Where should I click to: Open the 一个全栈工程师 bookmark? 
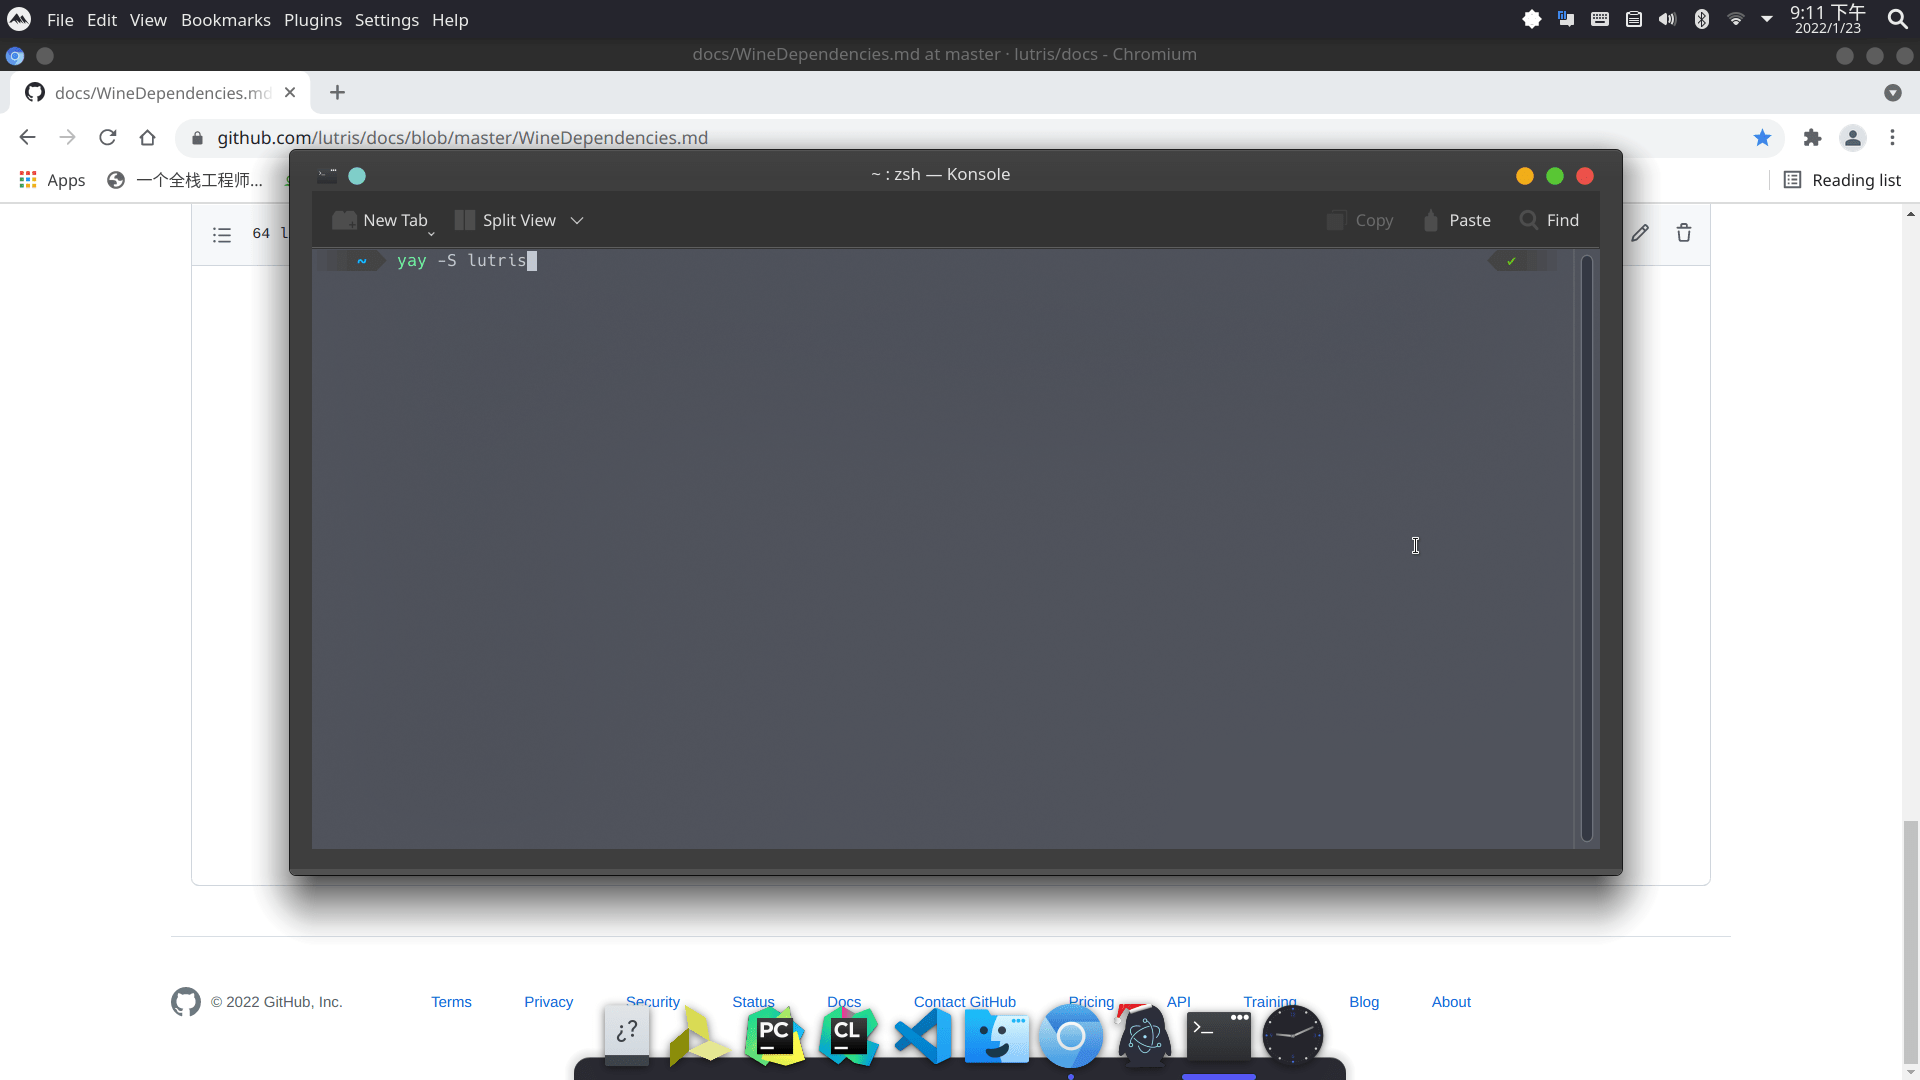185,180
